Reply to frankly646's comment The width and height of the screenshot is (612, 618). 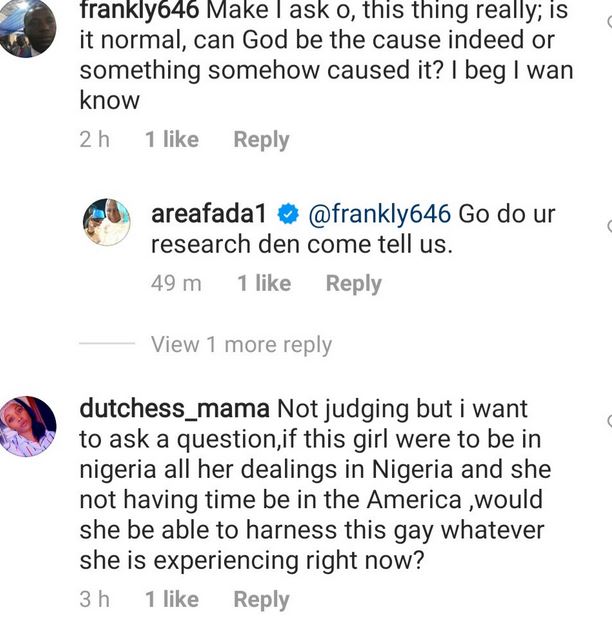pyautogui.click(x=261, y=140)
